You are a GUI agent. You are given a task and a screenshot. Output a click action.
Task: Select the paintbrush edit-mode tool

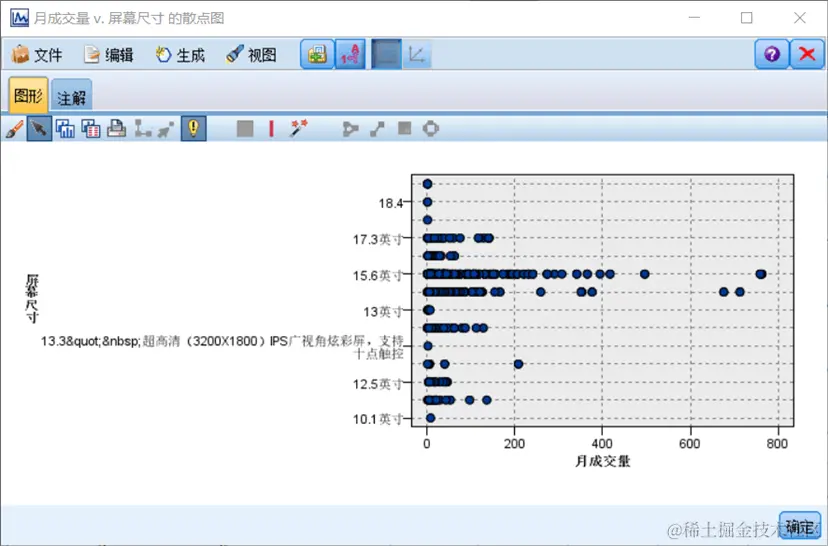point(14,129)
